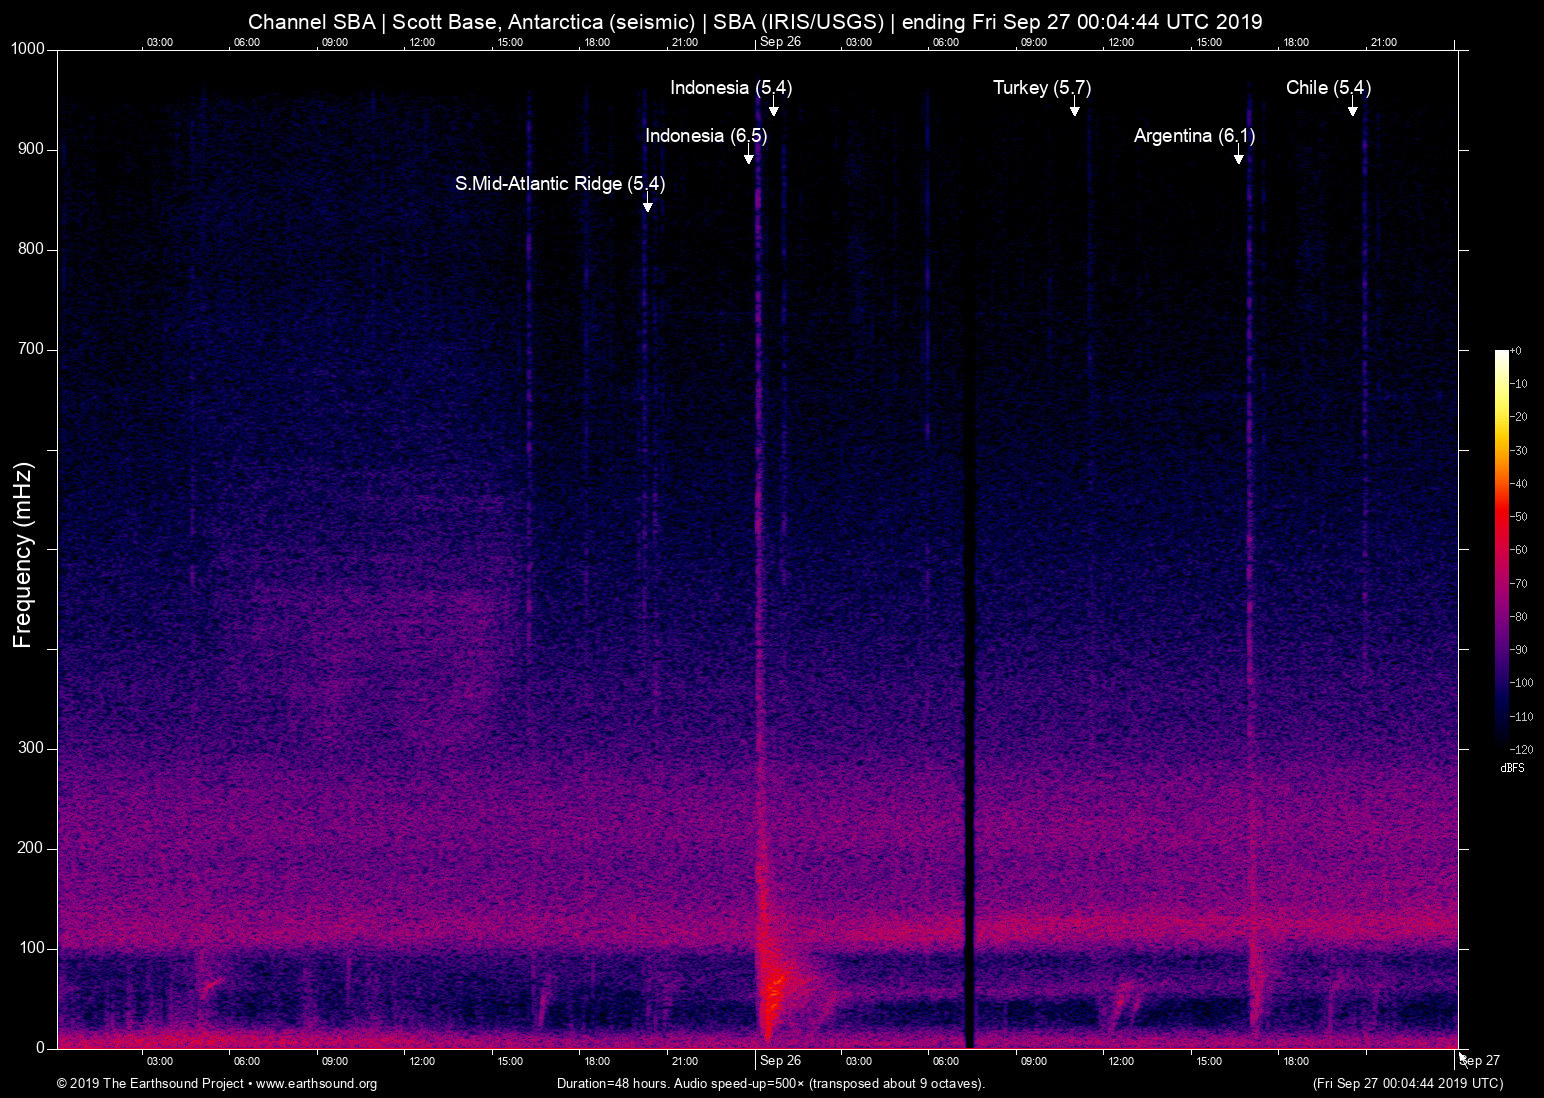Click the Frequency (mHz) axis title
The width and height of the screenshot is (1544, 1098).
[x=23, y=555]
